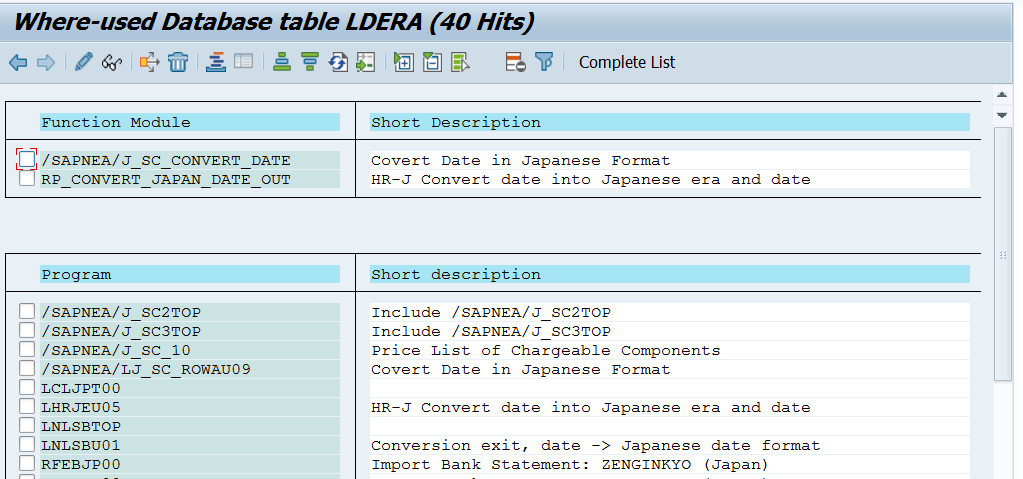Viewport: 1023px width, 479px height.
Task: Click the Delete trash can icon
Action: pos(177,63)
